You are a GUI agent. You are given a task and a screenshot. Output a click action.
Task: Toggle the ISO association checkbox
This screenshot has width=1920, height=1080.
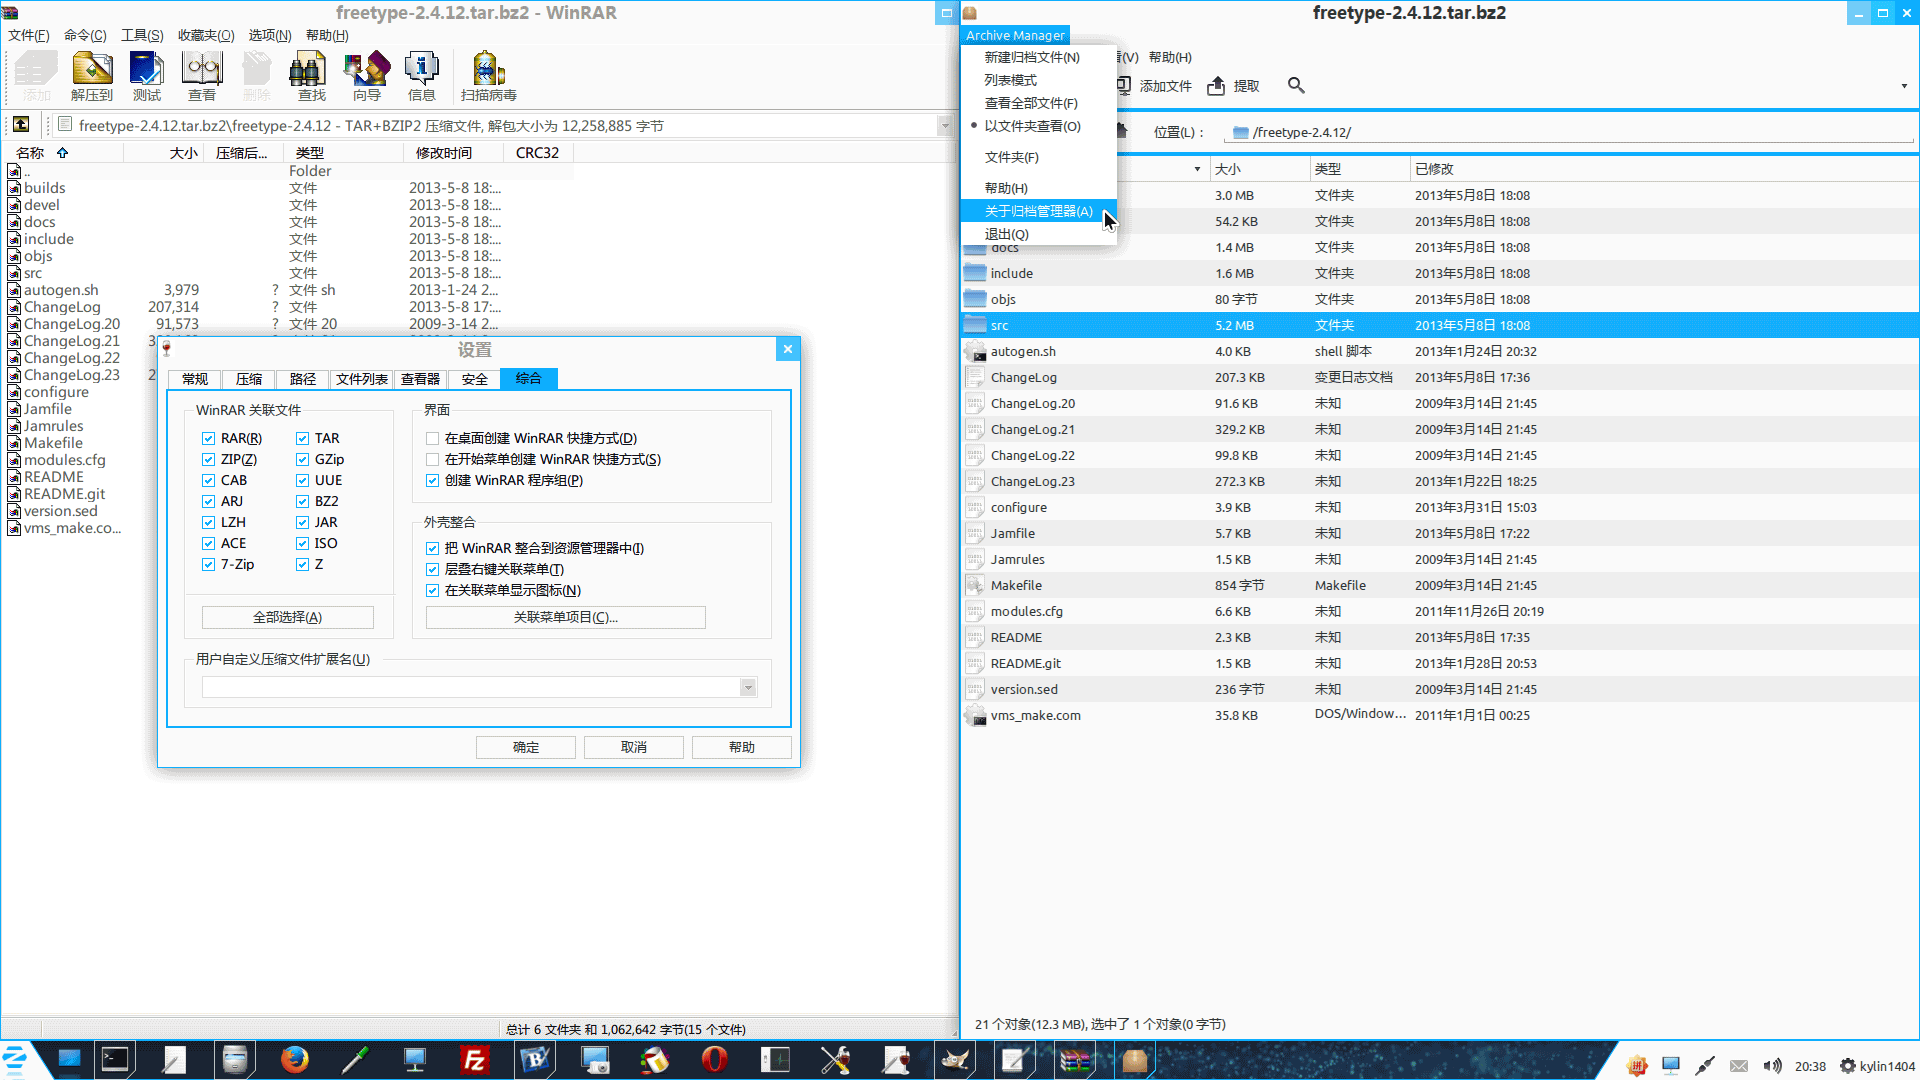[x=302, y=543]
